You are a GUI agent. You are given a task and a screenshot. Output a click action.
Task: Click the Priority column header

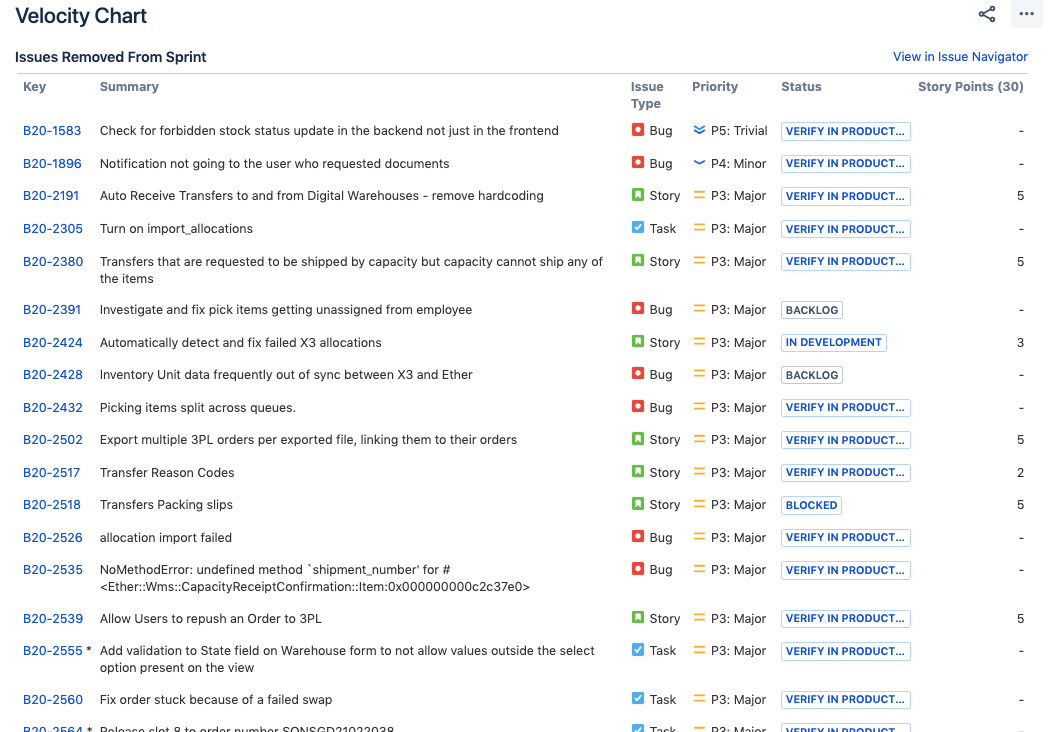[x=714, y=86]
